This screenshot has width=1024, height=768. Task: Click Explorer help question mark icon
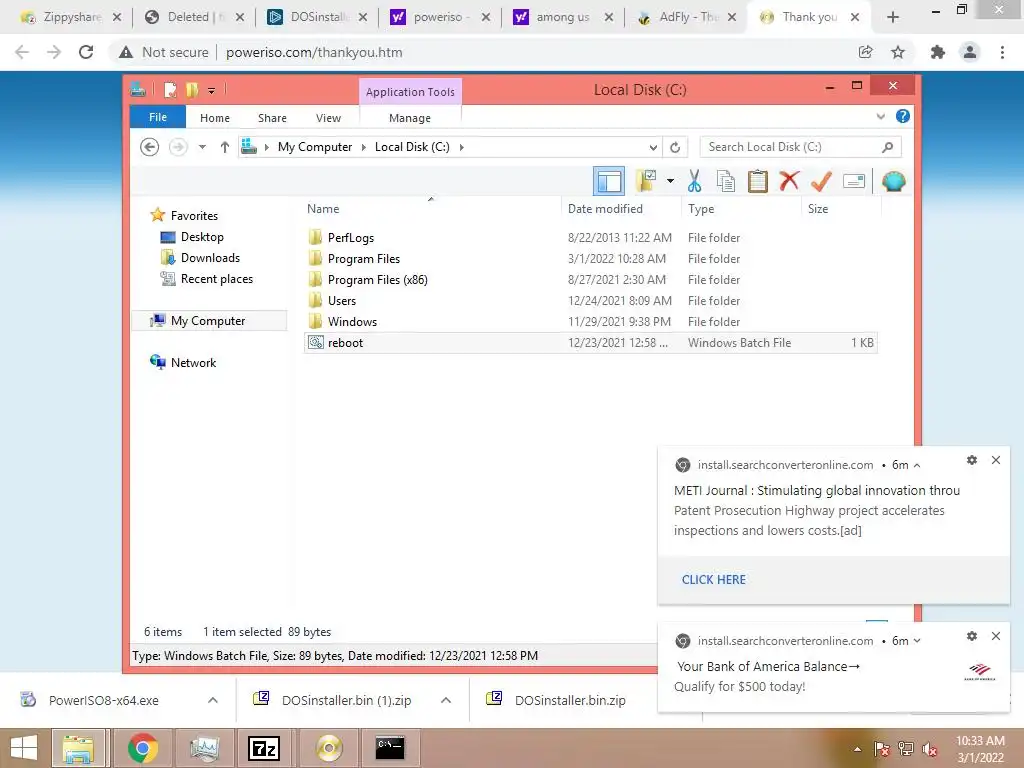(903, 116)
